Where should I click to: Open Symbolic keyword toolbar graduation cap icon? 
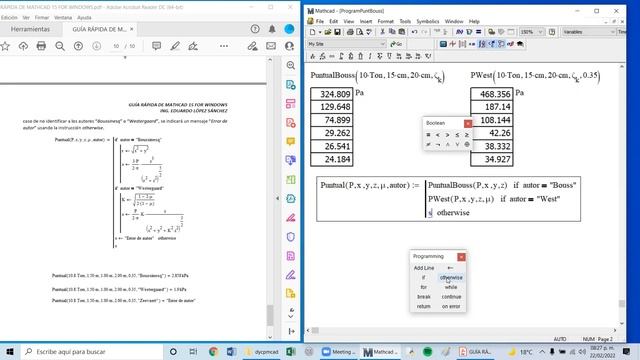click(x=520, y=44)
